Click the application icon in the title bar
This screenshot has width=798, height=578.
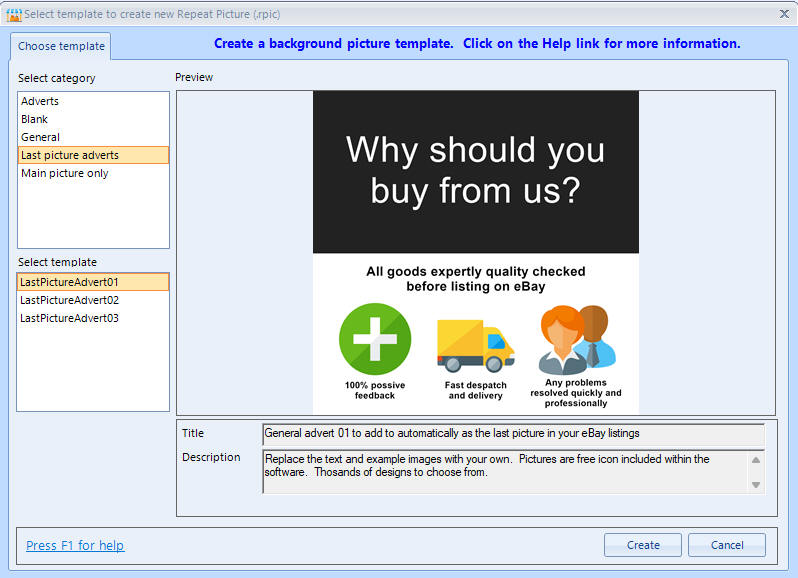[x=14, y=15]
